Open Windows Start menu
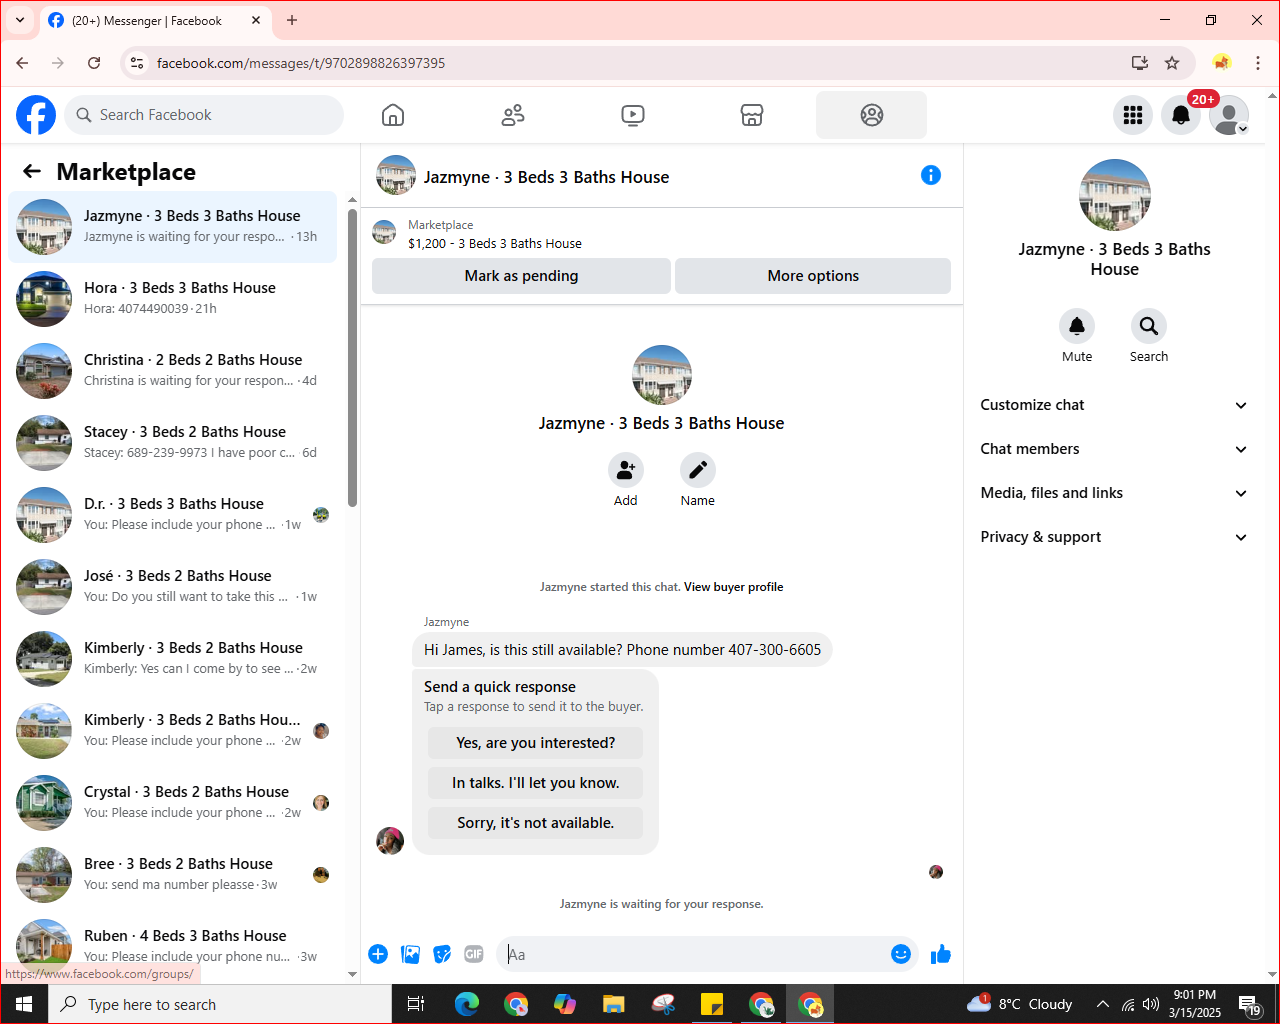This screenshot has height=1024, width=1280. pyautogui.click(x=24, y=1004)
